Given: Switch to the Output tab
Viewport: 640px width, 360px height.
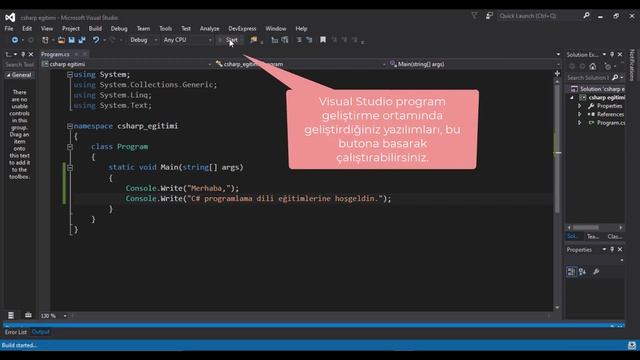Looking at the screenshot, I should [x=40, y=332].
